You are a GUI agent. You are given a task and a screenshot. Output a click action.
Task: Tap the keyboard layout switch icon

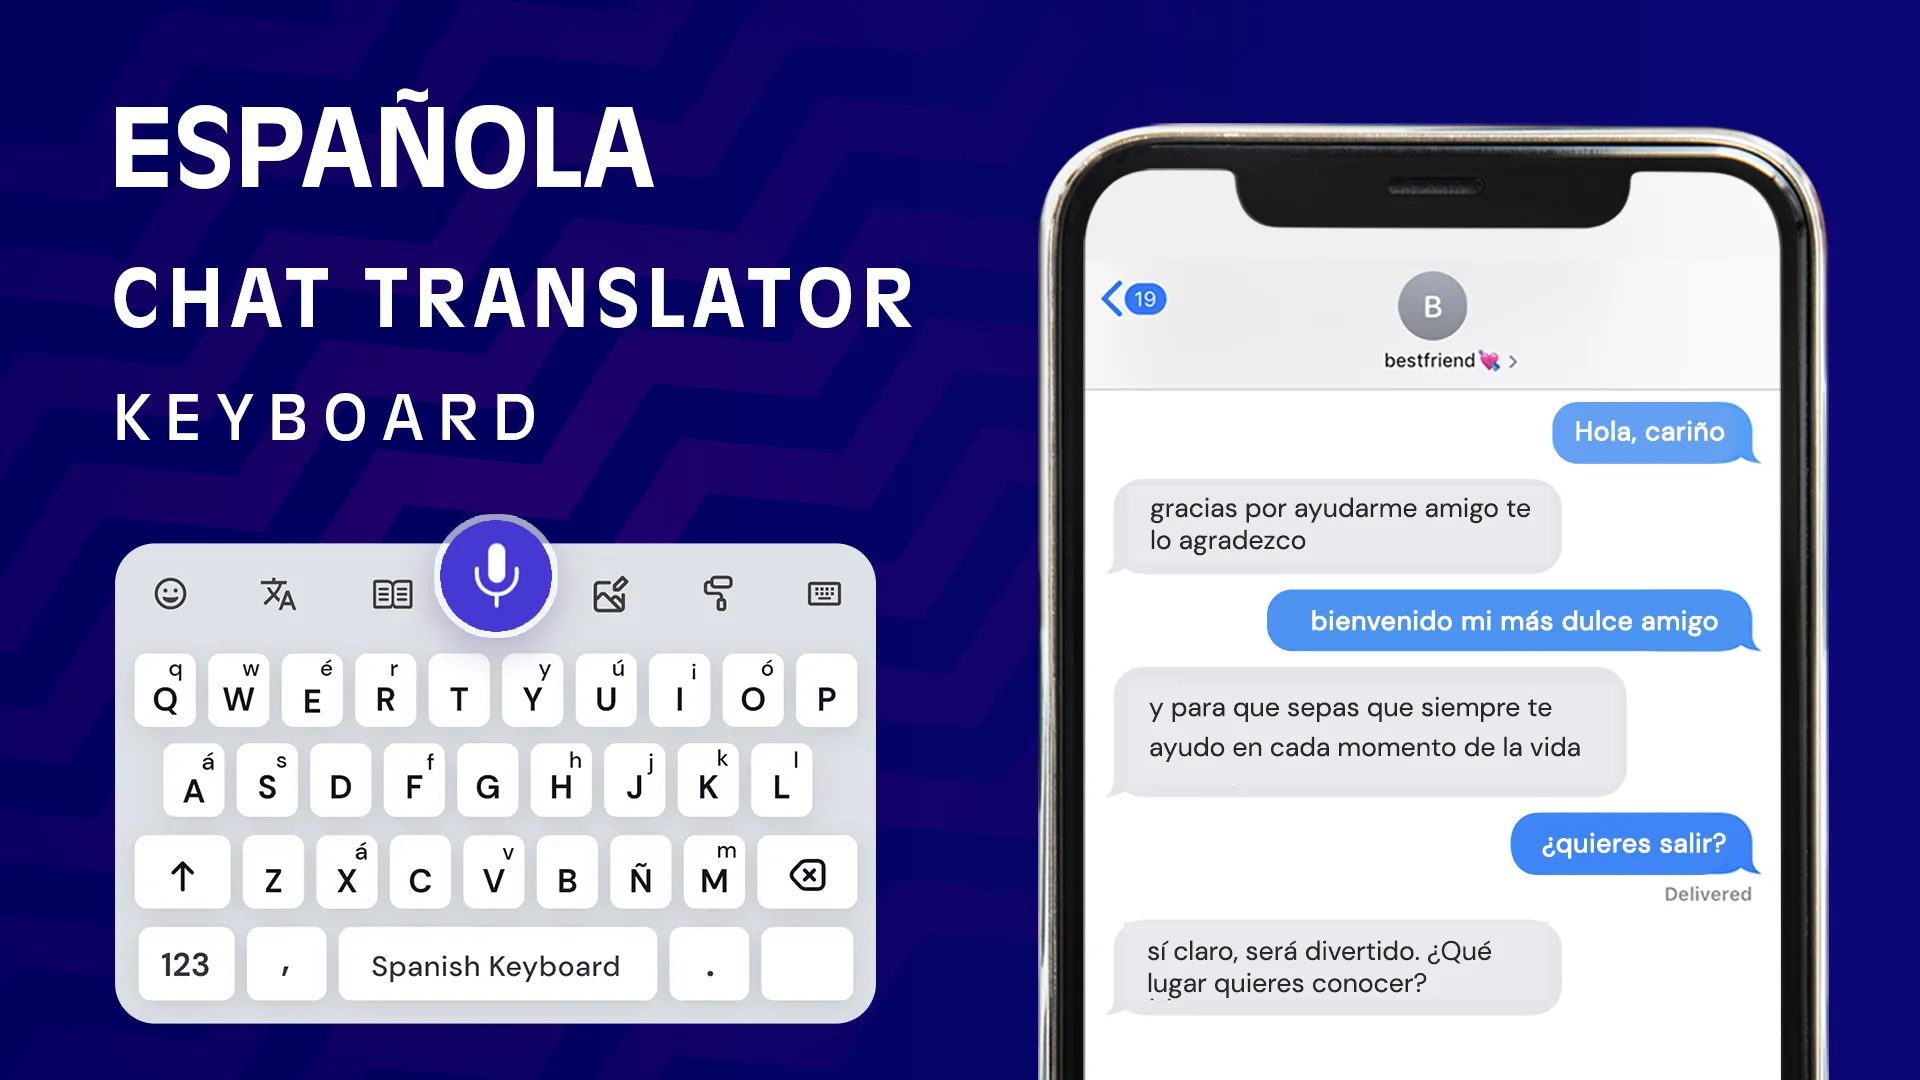(x=823, y=593)
